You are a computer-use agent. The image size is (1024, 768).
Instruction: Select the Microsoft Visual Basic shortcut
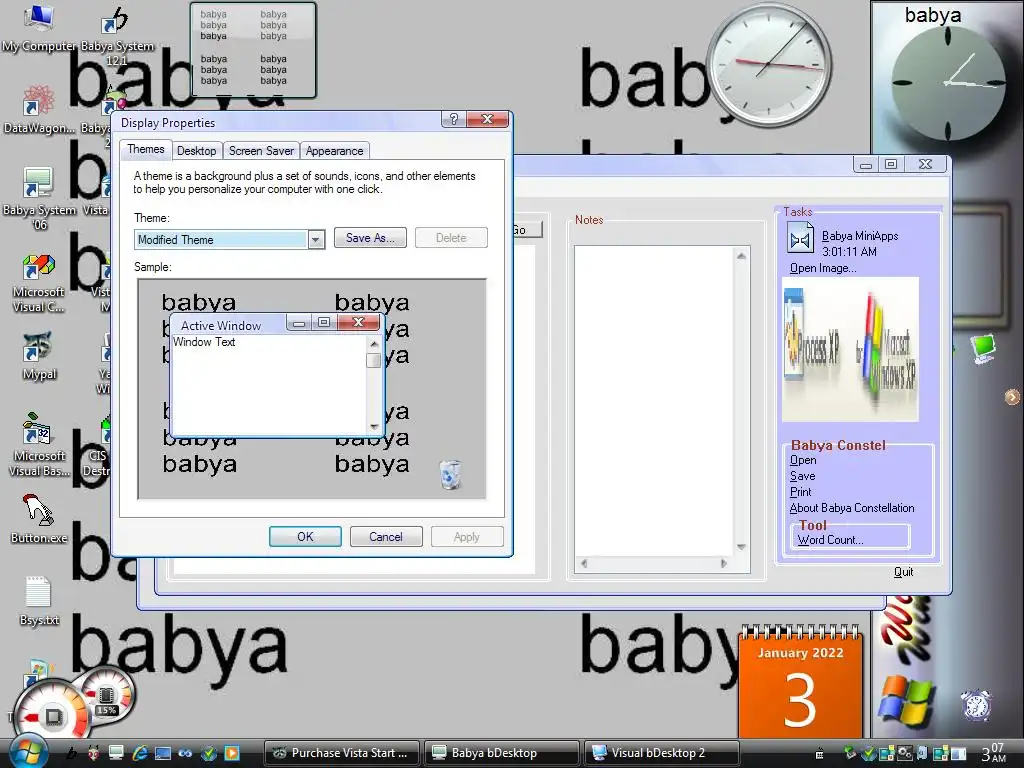tap(39, 445)
